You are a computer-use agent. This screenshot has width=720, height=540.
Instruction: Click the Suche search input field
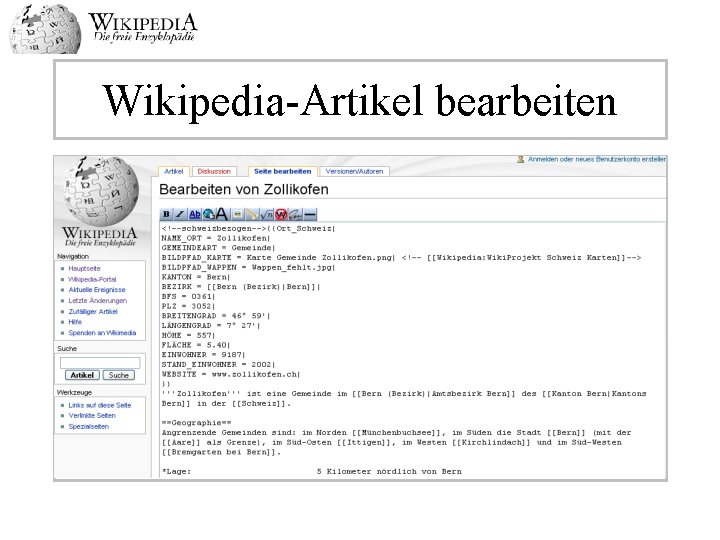[x=100, y=363]
